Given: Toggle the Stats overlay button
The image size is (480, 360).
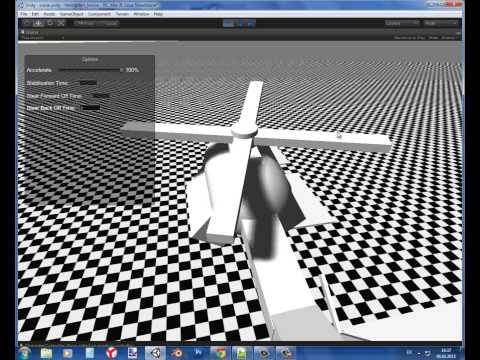Looking at the screenshot, I should [433, 38].
